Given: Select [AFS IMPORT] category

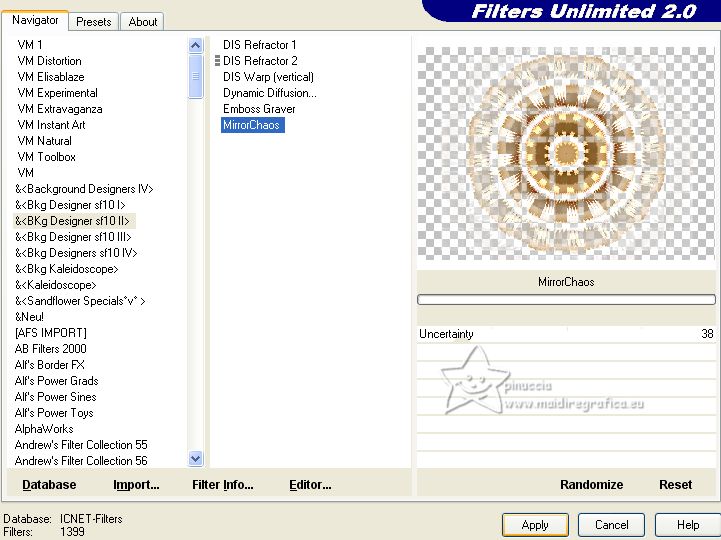Looking at the screenshot, I should 51,333.
